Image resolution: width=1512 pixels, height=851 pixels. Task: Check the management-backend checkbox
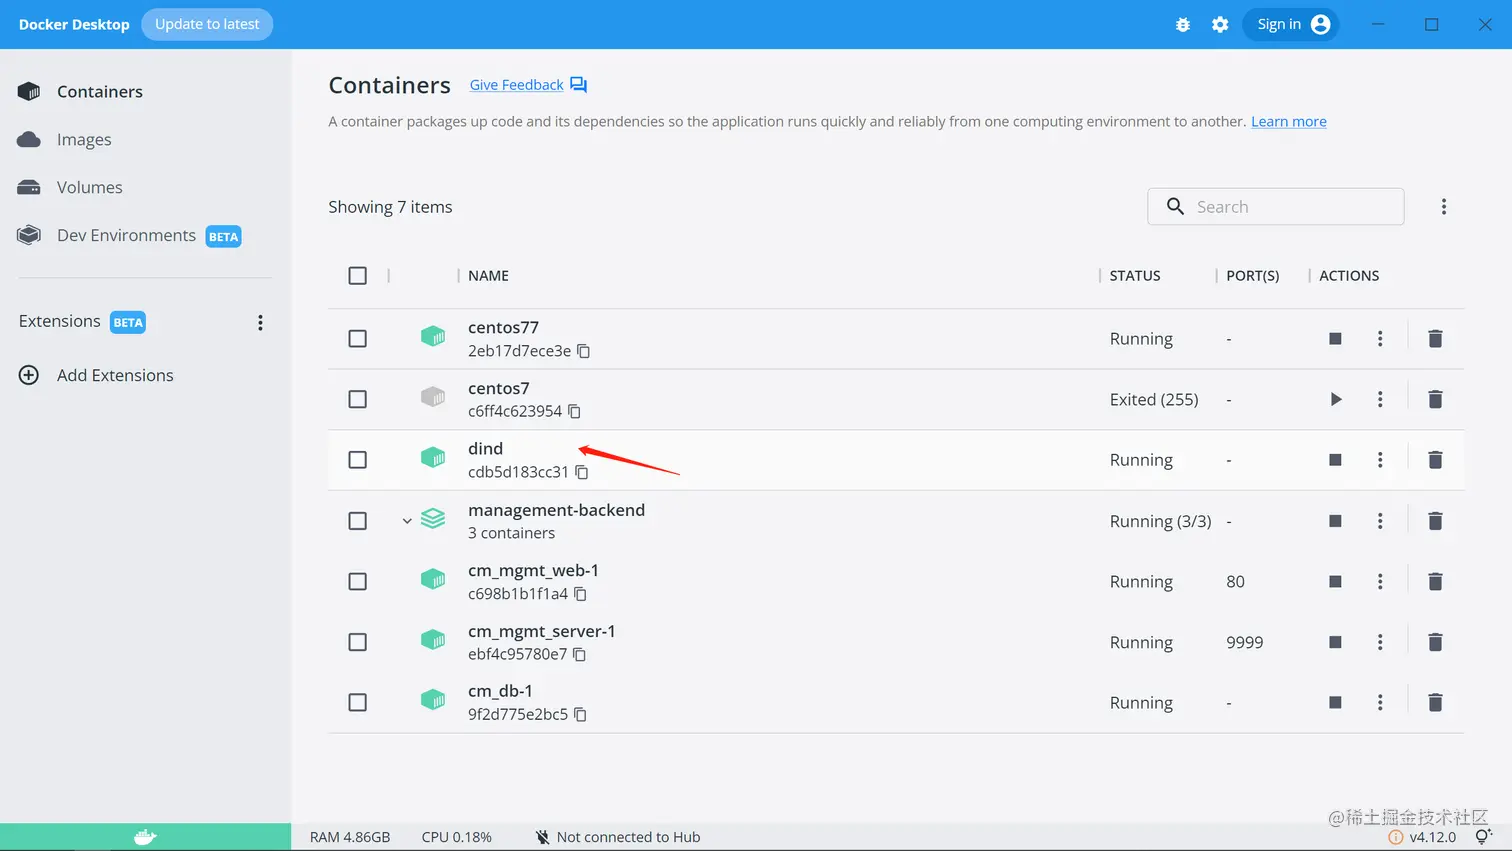pos(357,521)
